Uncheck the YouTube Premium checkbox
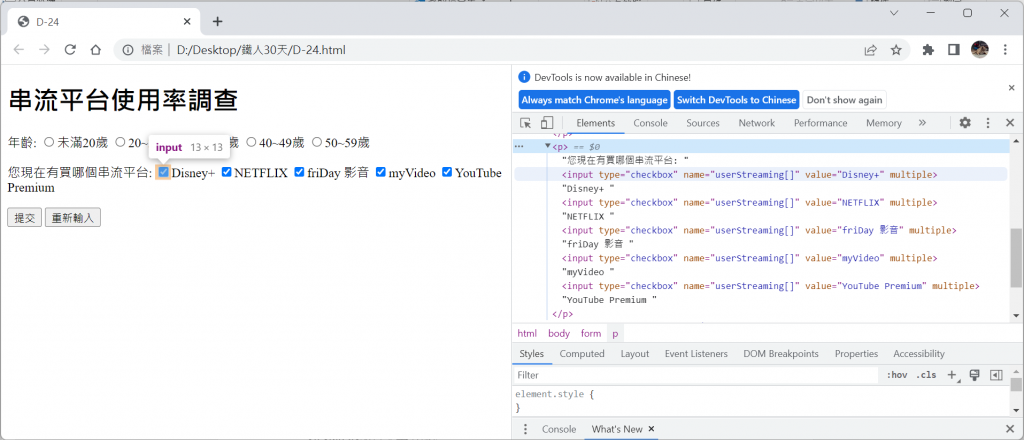Viewport: 1024px width, 440px height. click(x=447, y=172)
